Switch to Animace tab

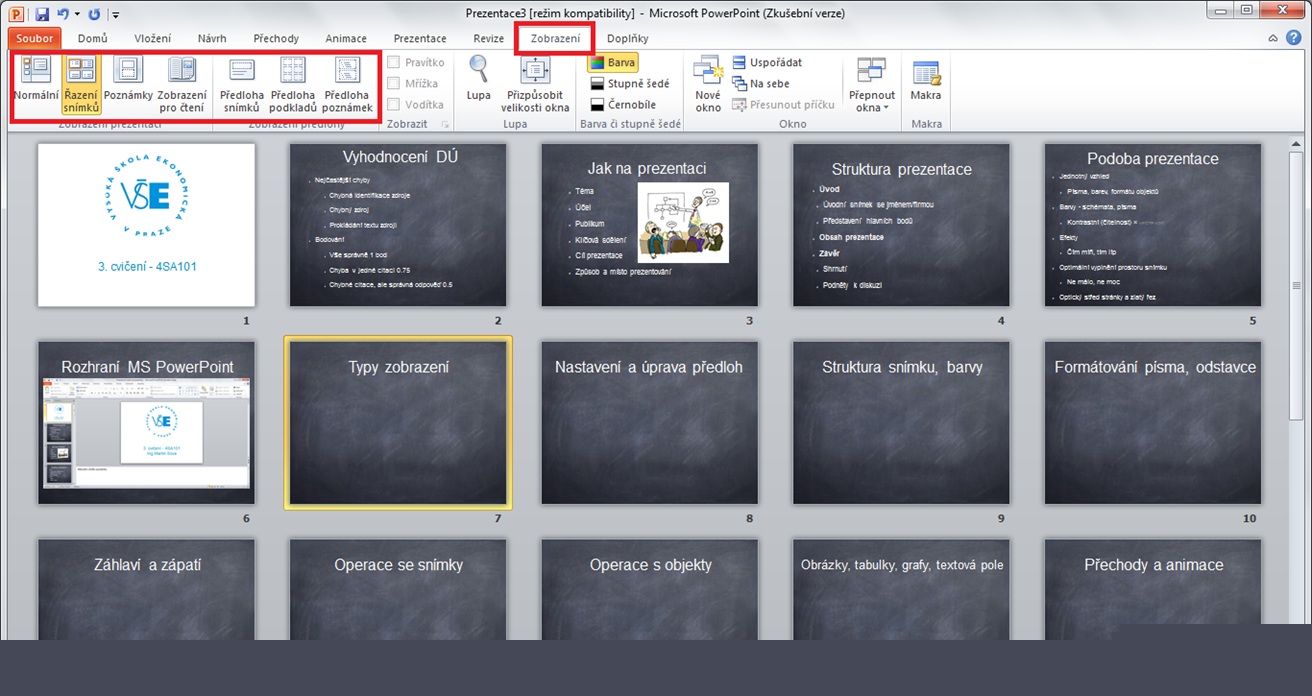[x=346, y=38]
